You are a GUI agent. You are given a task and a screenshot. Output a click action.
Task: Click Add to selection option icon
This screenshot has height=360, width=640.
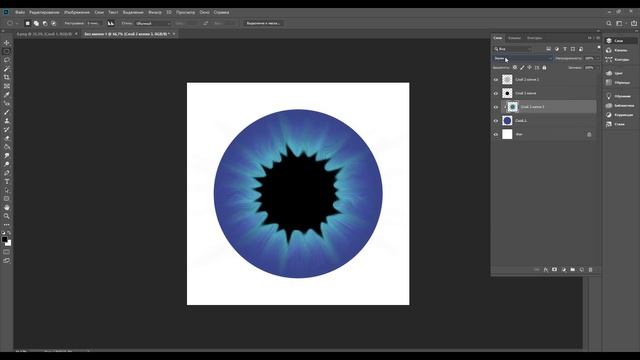(36, 23)
